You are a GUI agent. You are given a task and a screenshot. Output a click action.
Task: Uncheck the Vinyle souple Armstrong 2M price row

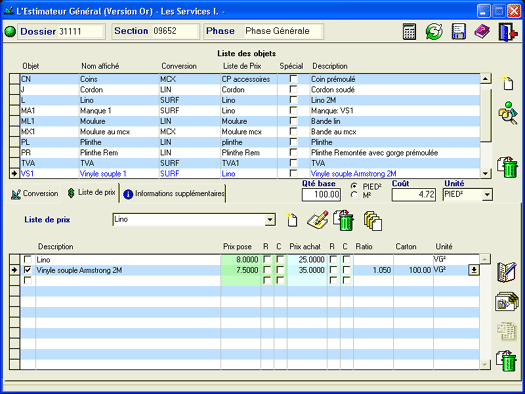28,270
